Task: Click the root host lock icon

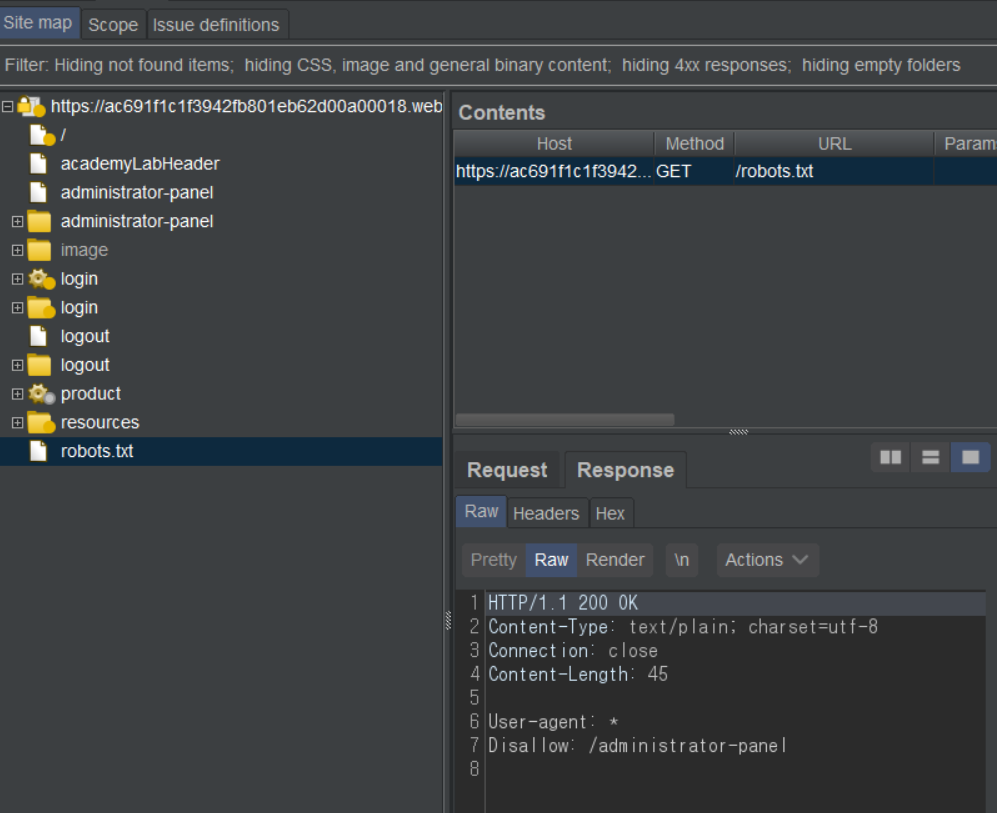Action: [x=31, y=106]
